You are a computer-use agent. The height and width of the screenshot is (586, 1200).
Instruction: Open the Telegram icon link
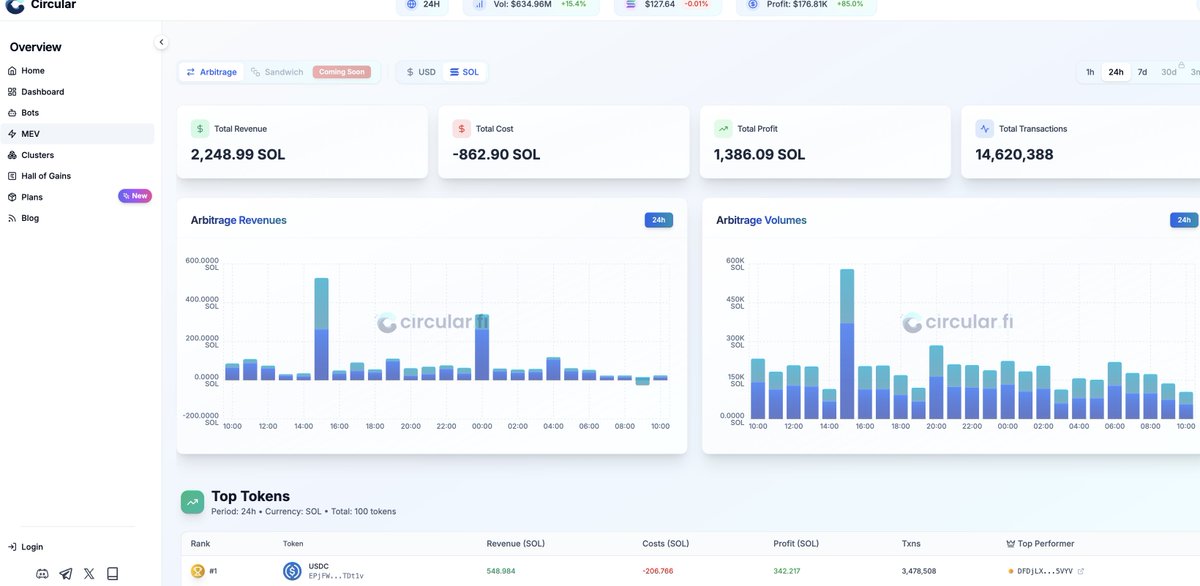click(66, 574)
